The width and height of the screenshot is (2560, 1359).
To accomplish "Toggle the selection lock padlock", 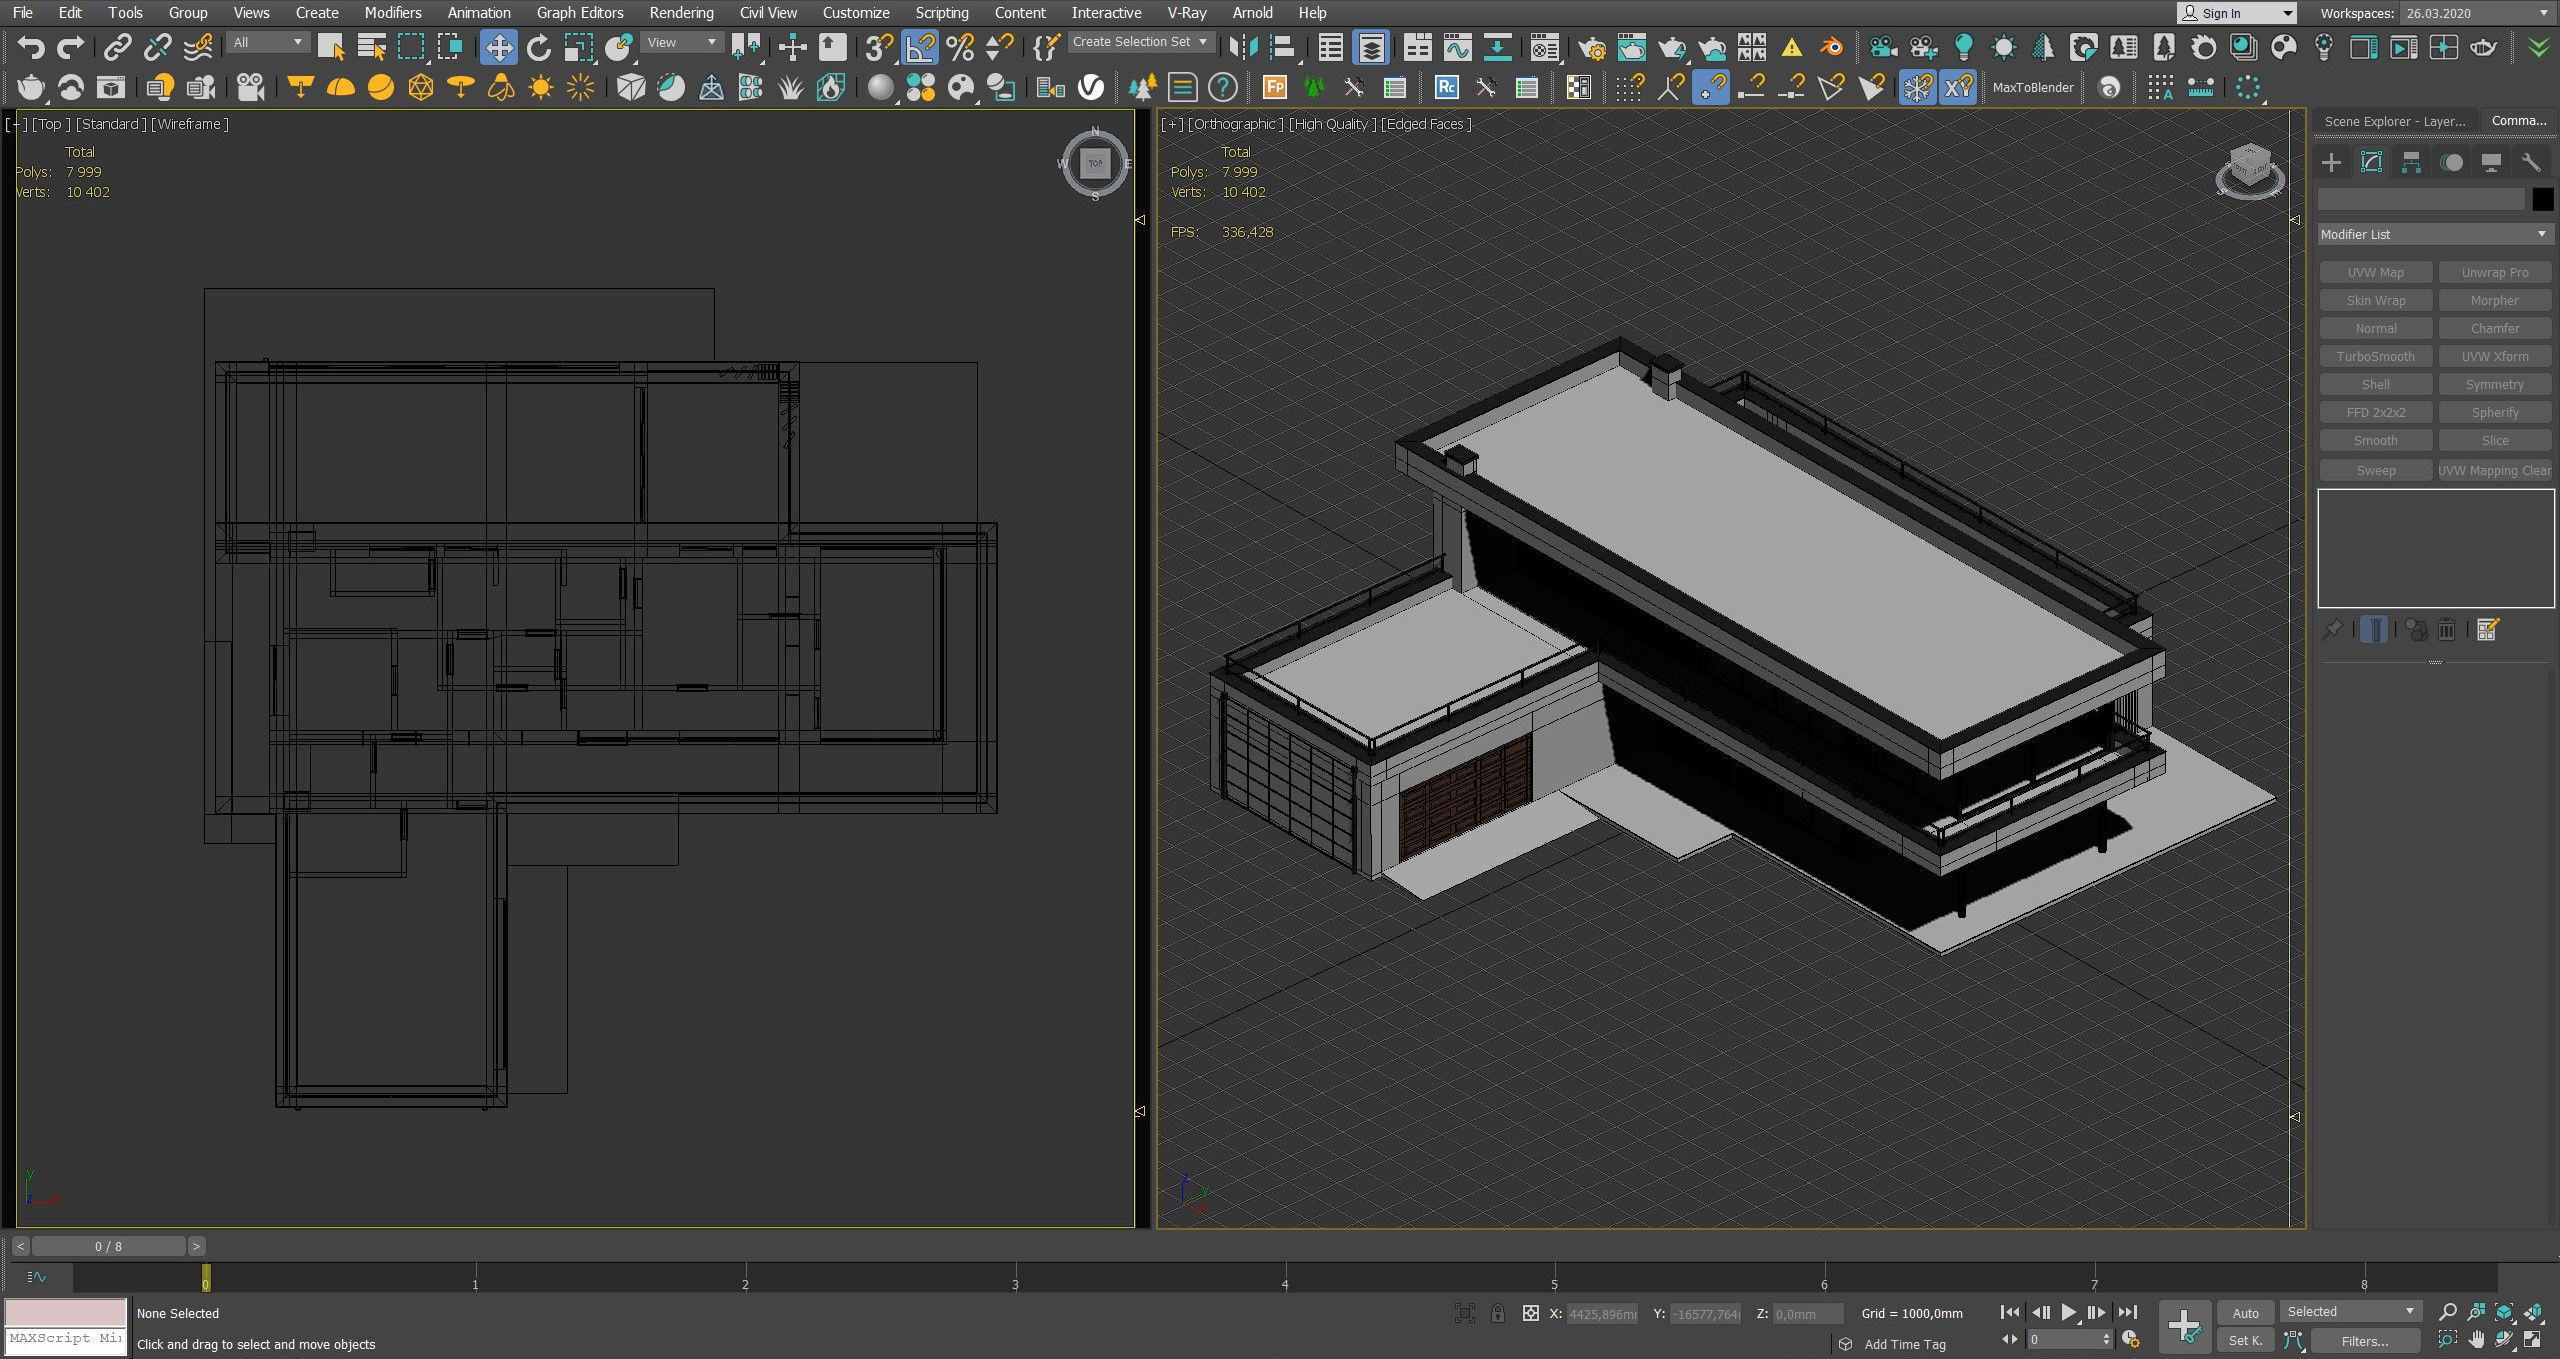I will point(1497,1313).
